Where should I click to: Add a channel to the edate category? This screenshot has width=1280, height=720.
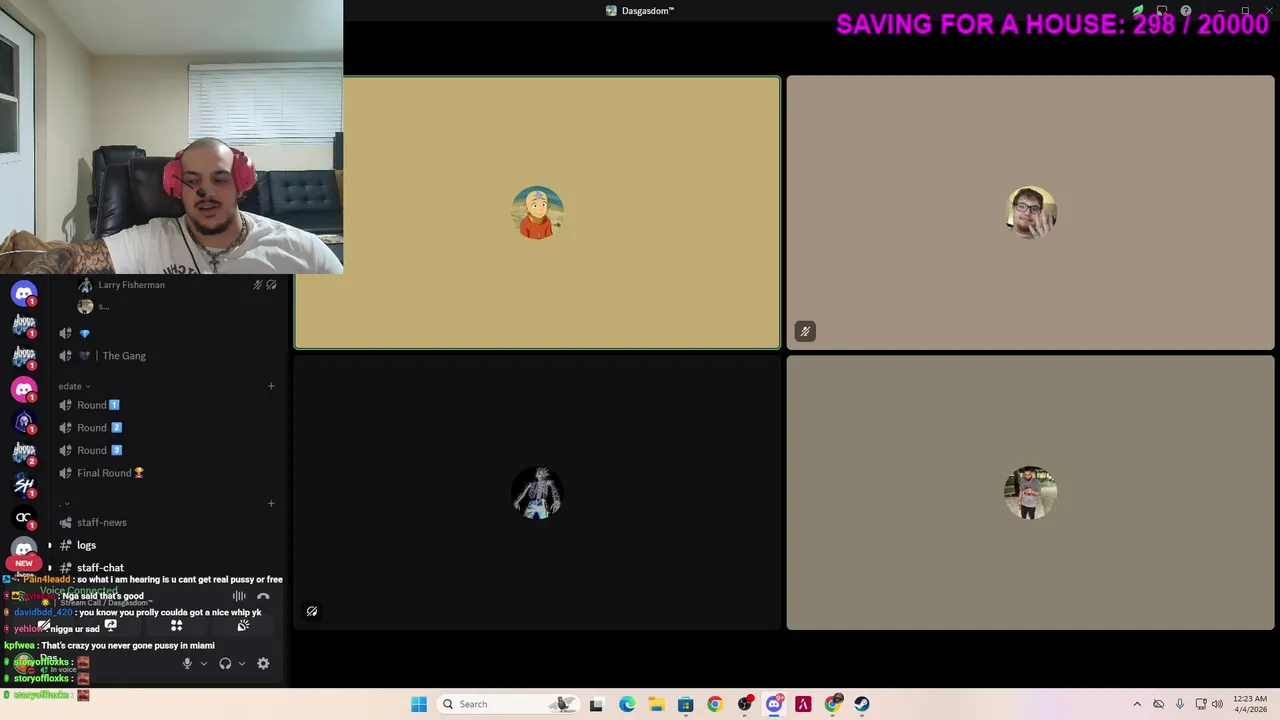(271, 386)
